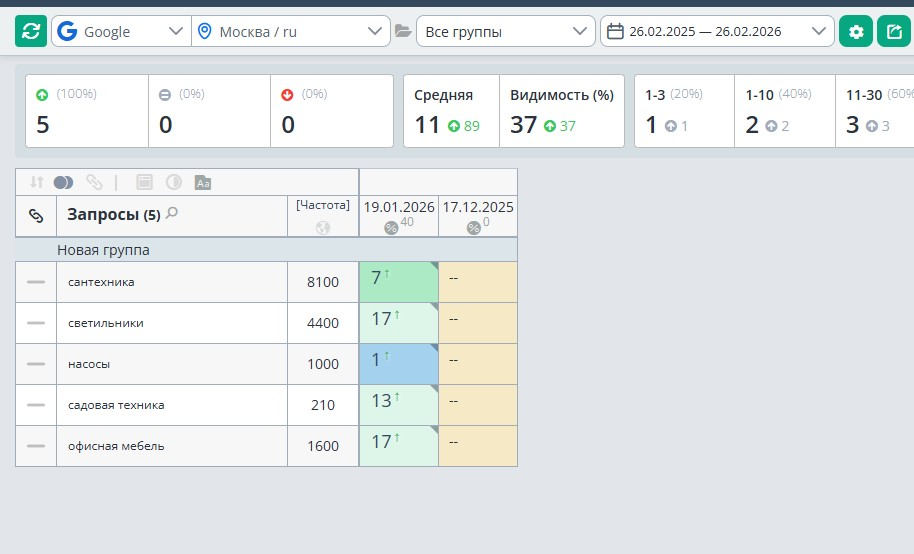Click the folder icon beside groups dropdown
914x554 pixels.
(403, 31)
